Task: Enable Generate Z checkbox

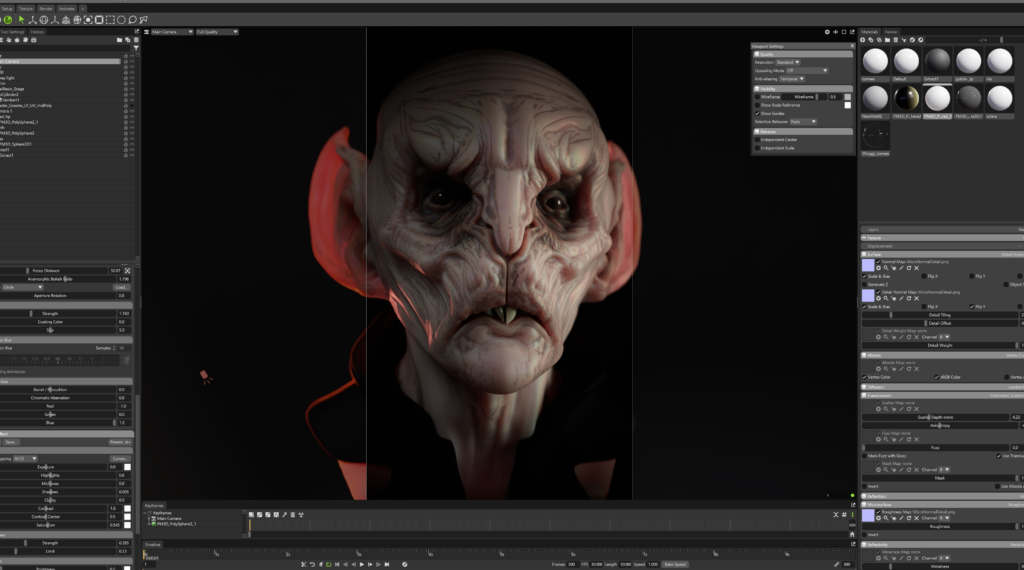Action: pos(865,284)
